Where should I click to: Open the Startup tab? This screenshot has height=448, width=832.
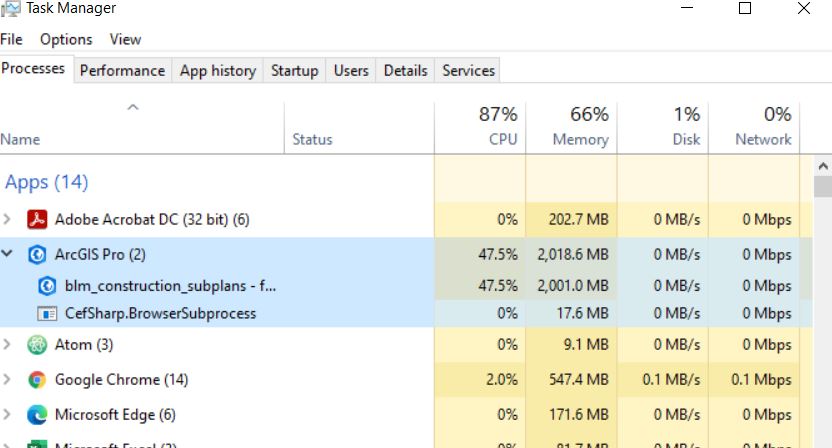pos(295,71)
